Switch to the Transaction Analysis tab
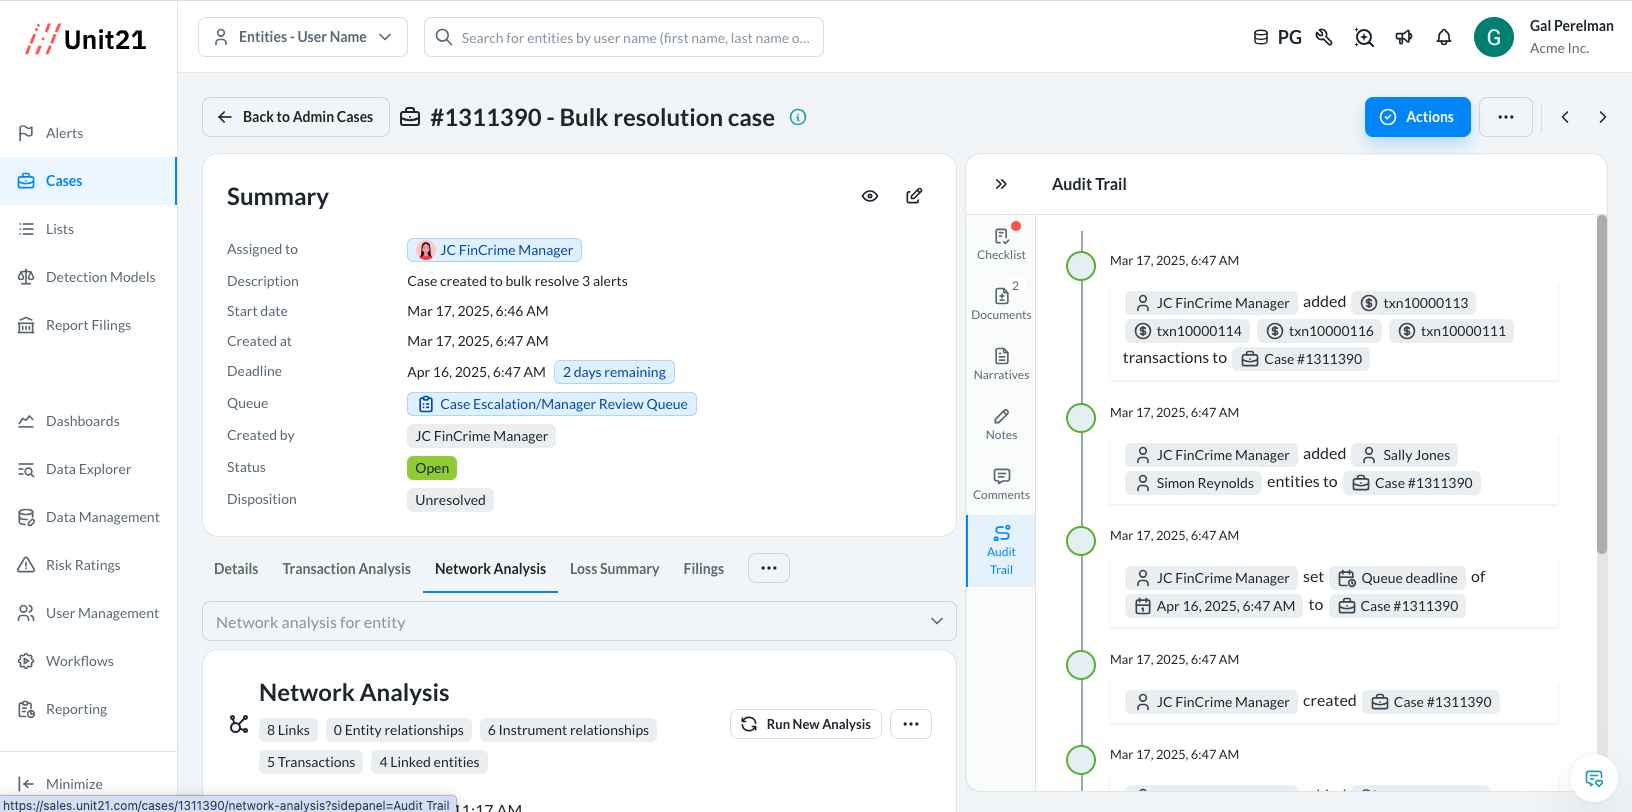 click(346, 569)
